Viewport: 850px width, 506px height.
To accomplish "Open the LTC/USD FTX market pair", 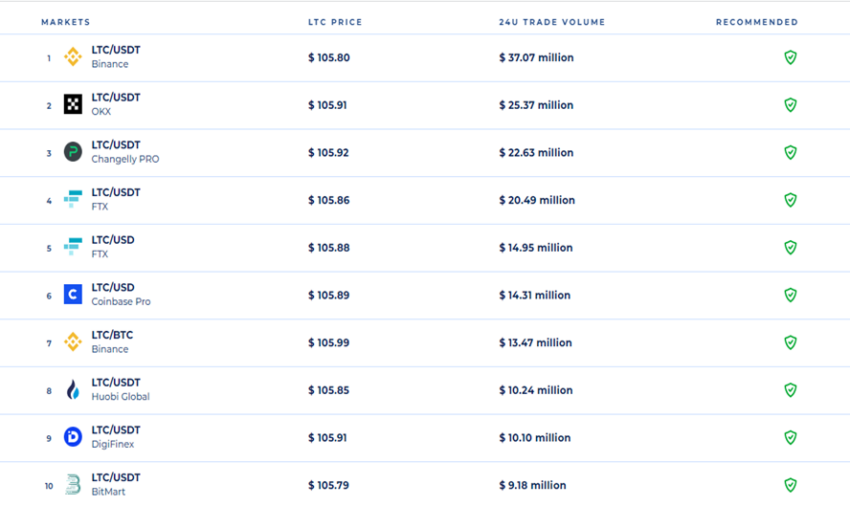I will [113, 240].
